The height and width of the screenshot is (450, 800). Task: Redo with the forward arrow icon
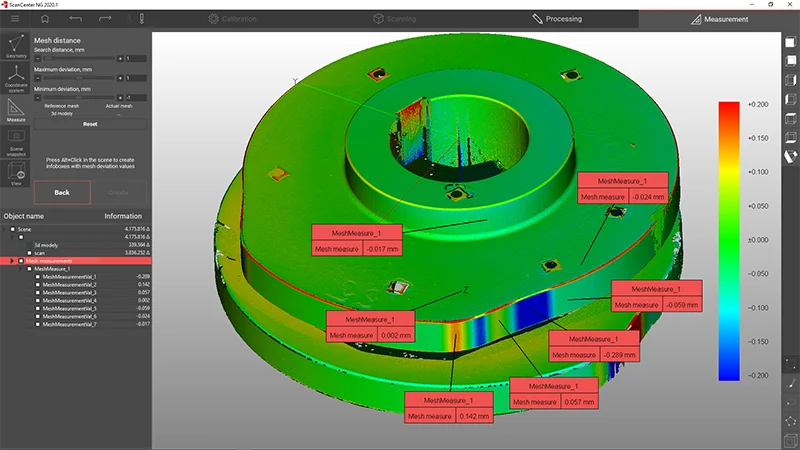105,19
